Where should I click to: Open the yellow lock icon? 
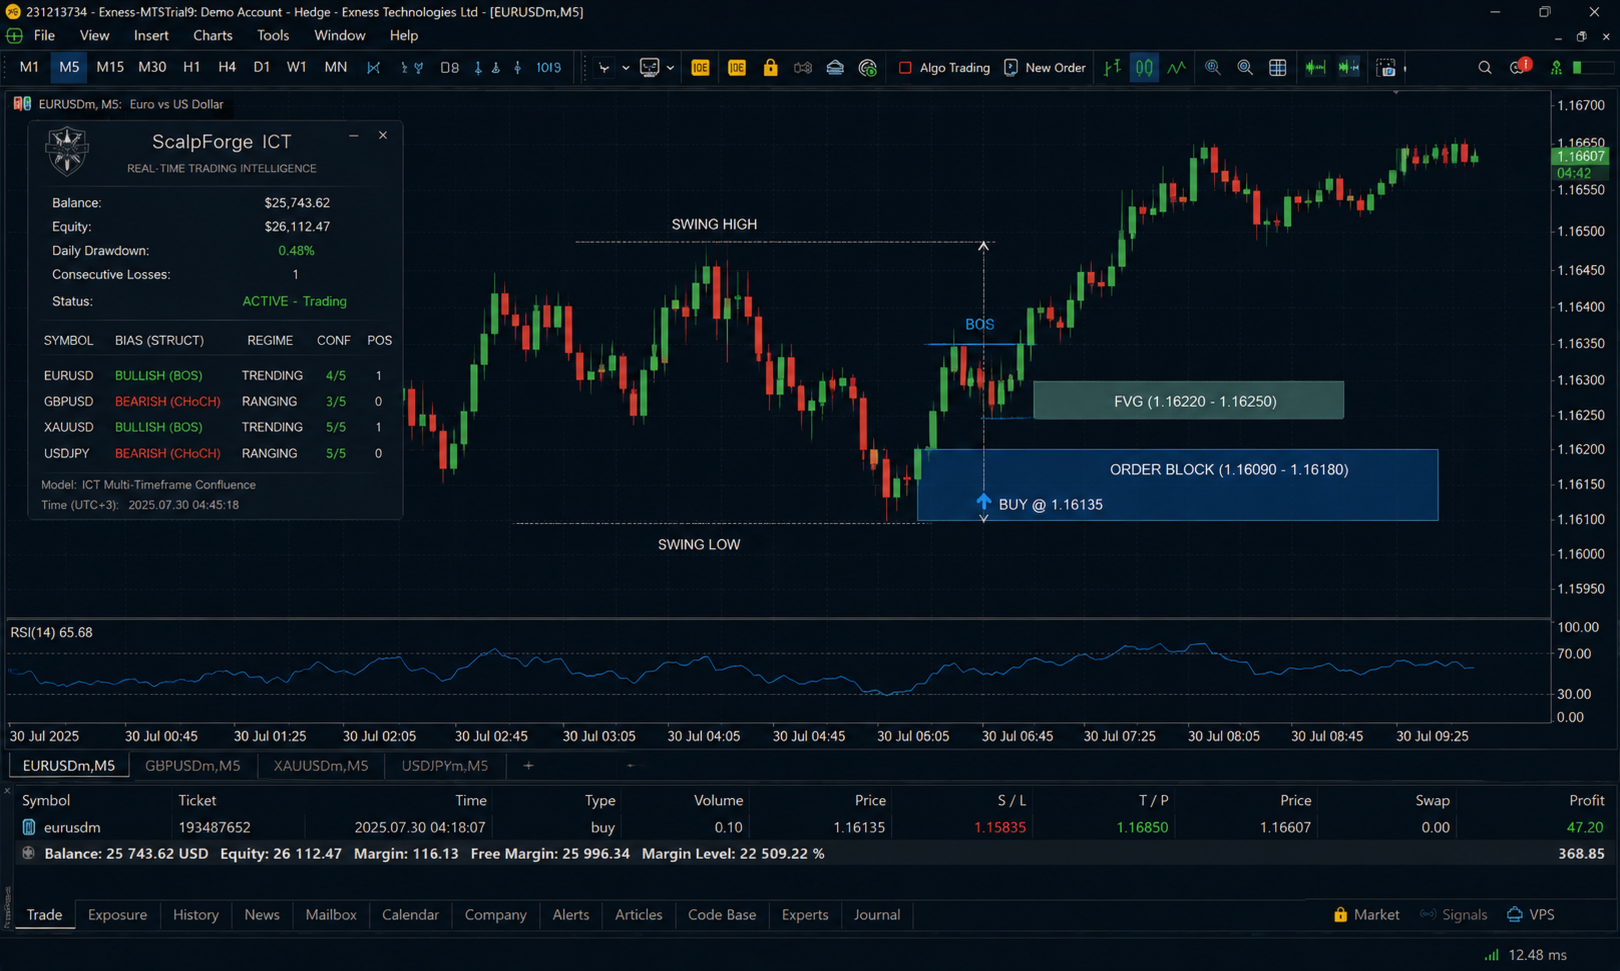770,68
